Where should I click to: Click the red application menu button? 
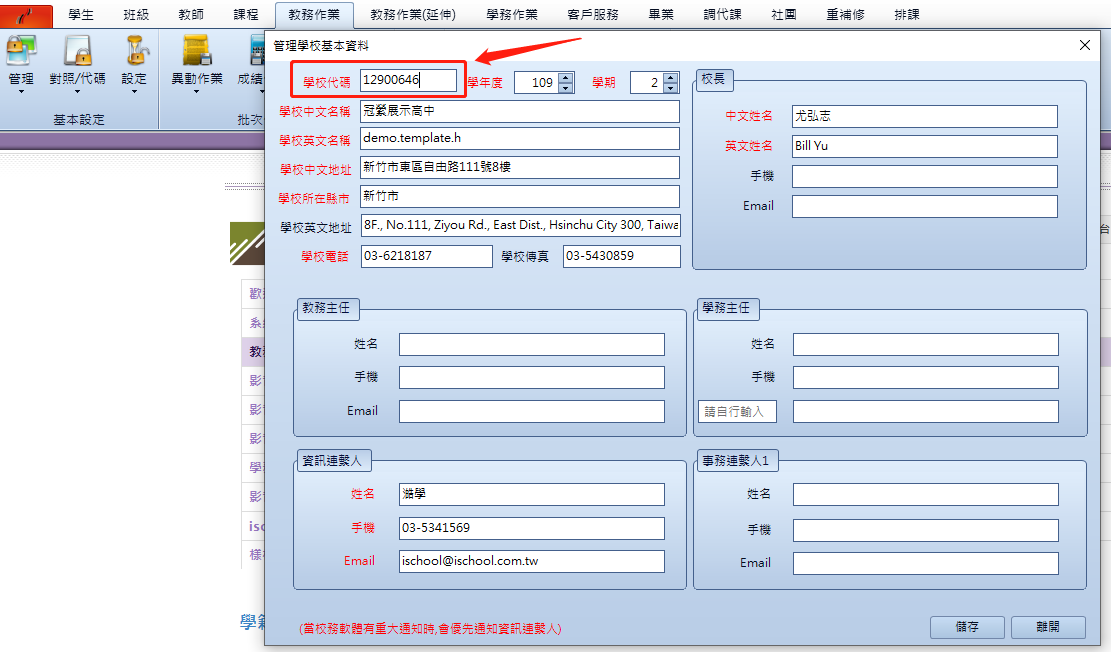[x=26, y=15]
